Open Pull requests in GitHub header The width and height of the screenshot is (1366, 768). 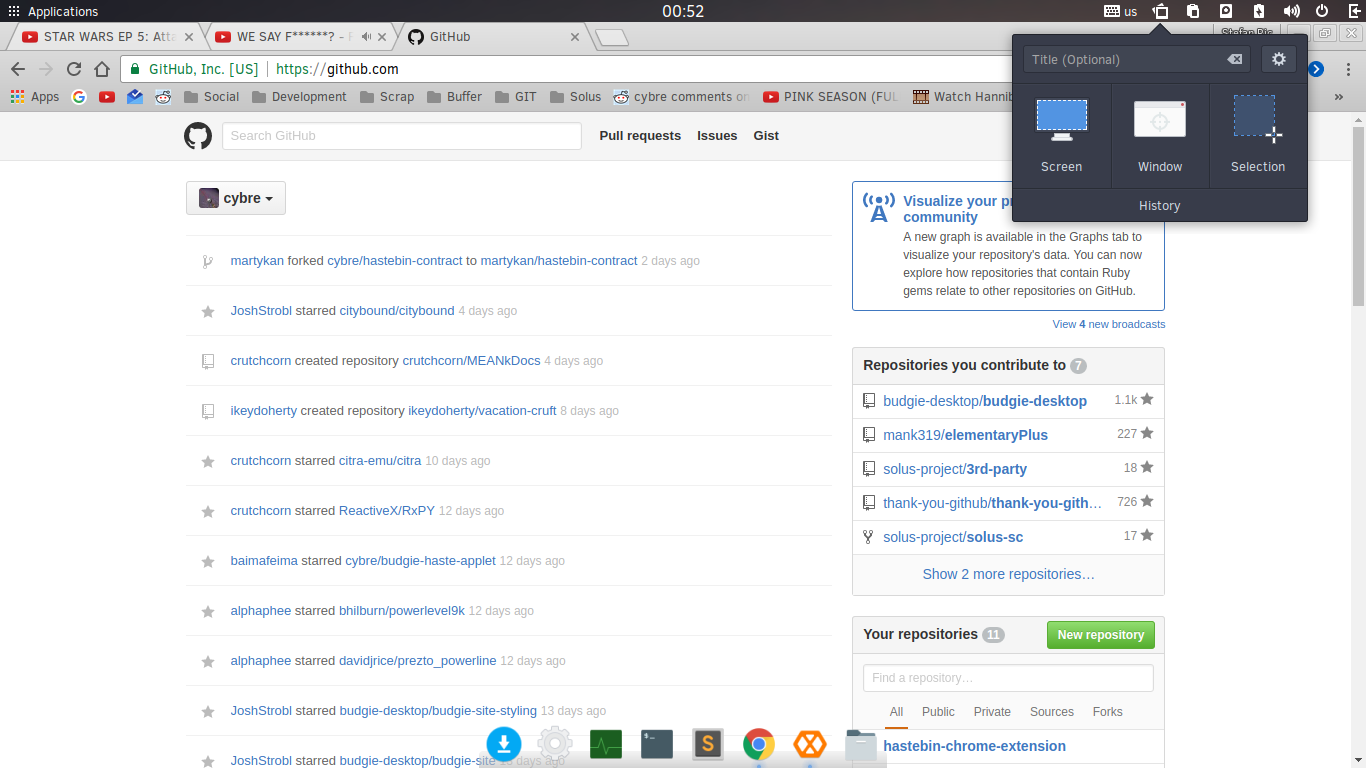point(640,136)
